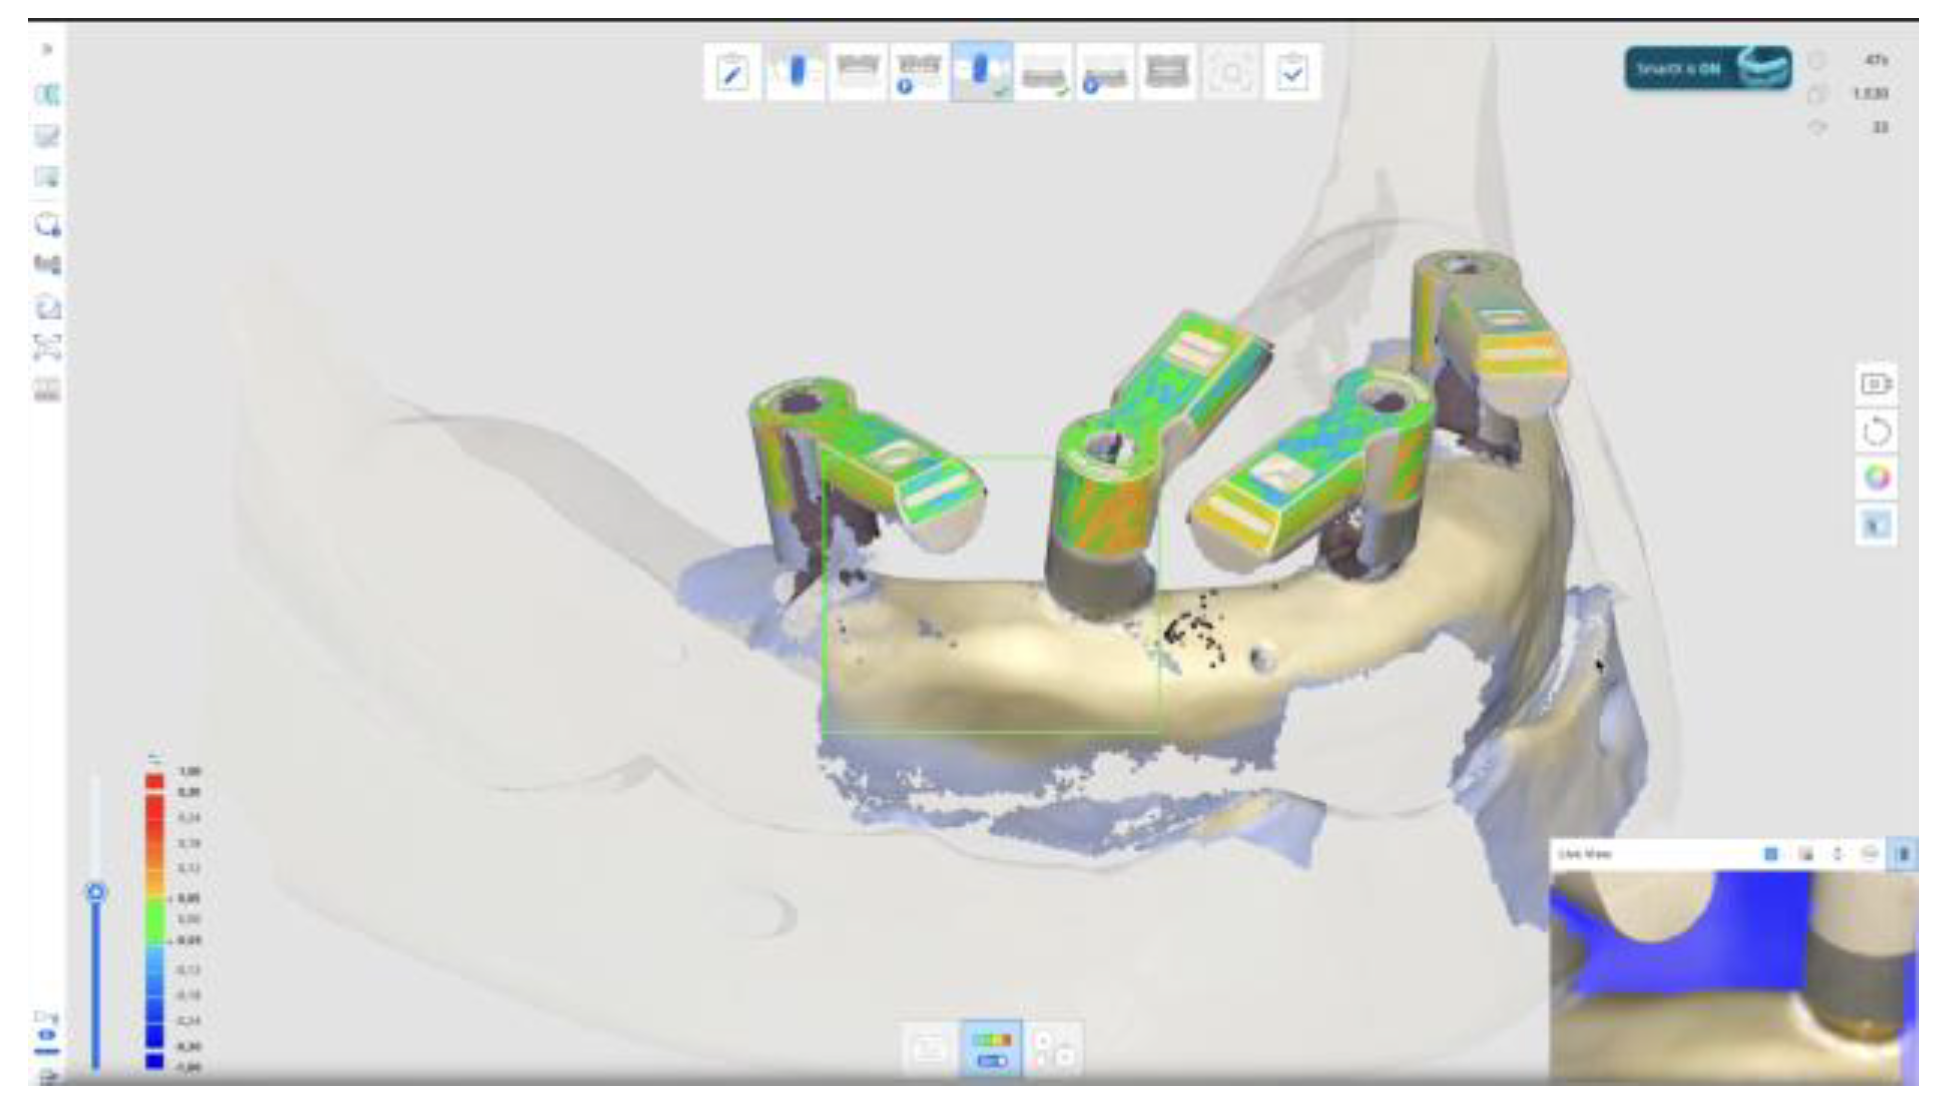Open the color wheel display mode button

[1876, 477]
